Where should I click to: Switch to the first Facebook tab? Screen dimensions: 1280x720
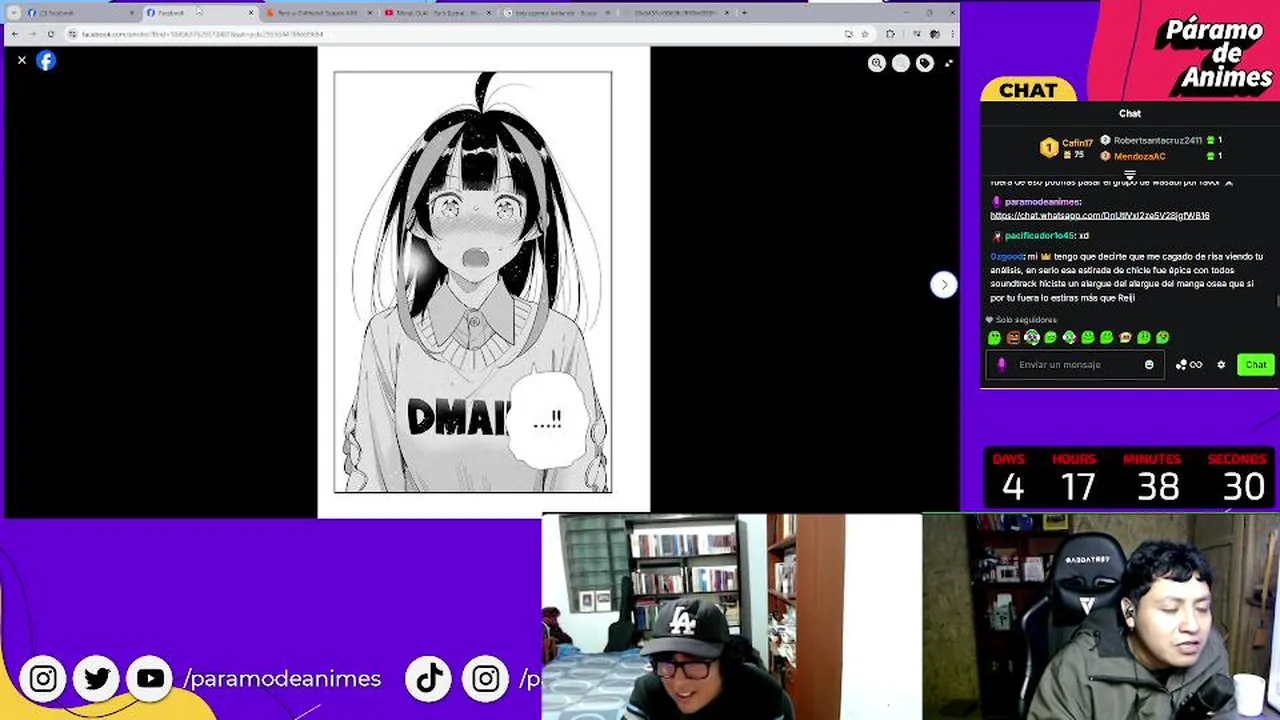pos(80,13)
